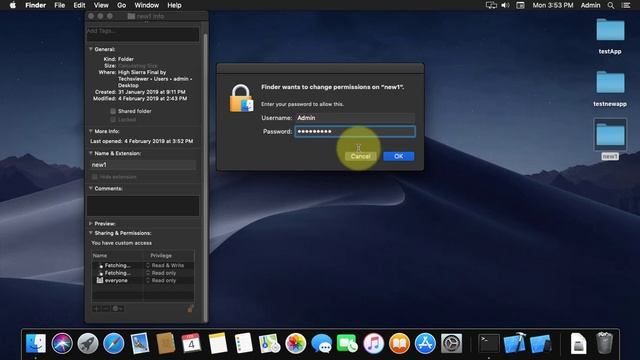This screenshot has height=360, width=640.
Task: Collapse the More Info section
Action: coord(91,131)
